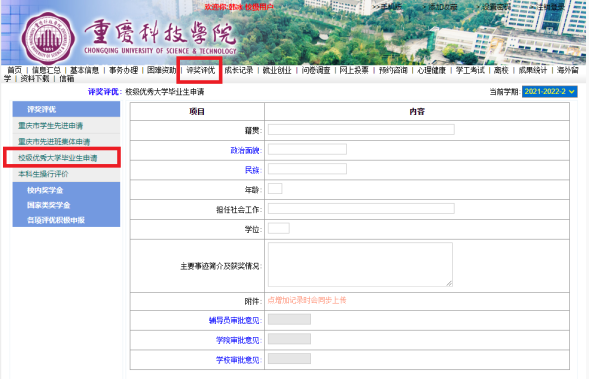Screen dimensions: 589x379
Task: Click the university emblem logo
Action: tap(47, 38)
